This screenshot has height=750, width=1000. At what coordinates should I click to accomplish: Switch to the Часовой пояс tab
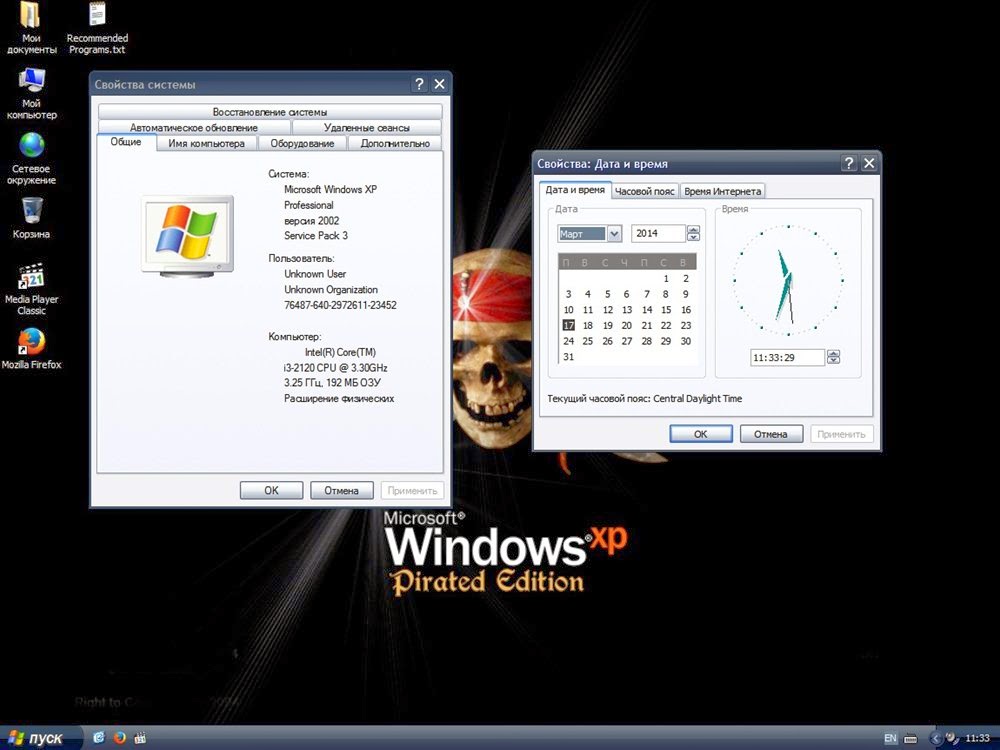click(643, 190)
